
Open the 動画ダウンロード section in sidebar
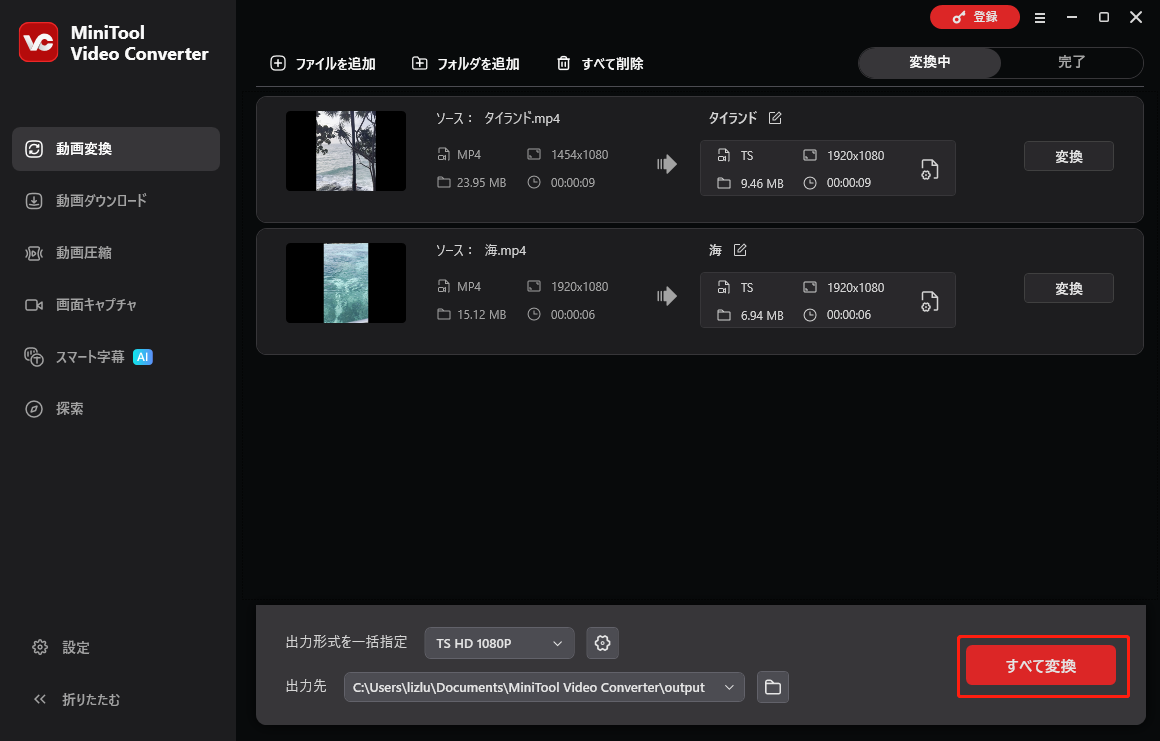[x=101, y=200]
